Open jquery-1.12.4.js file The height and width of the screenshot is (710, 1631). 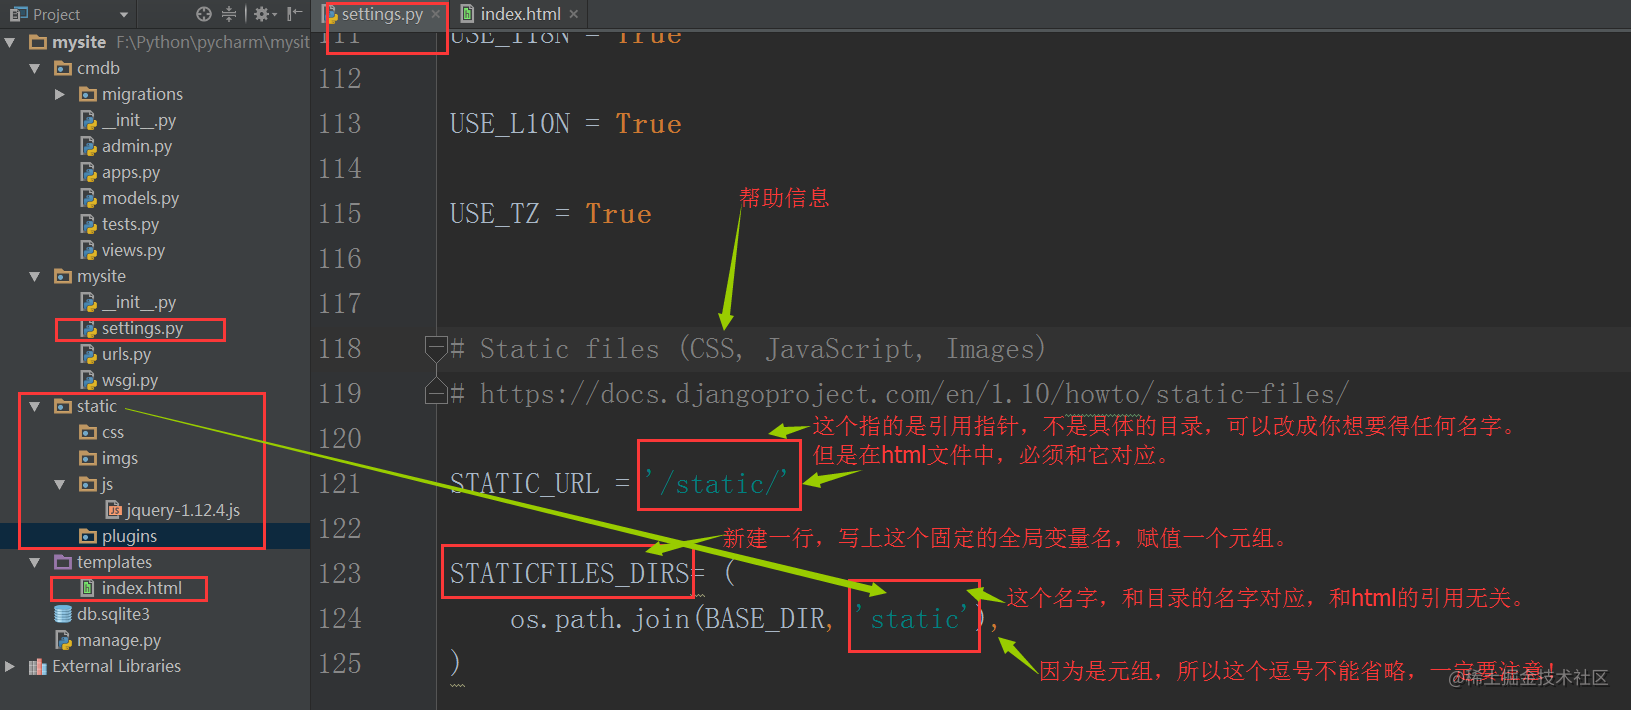click(x=183, y=510)
